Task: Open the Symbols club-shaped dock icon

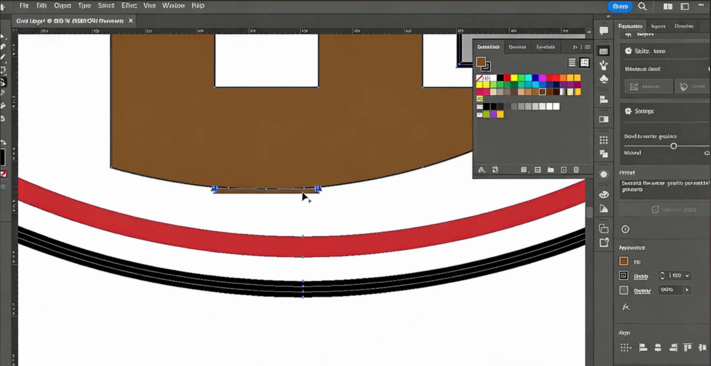Action: [604, 80]
